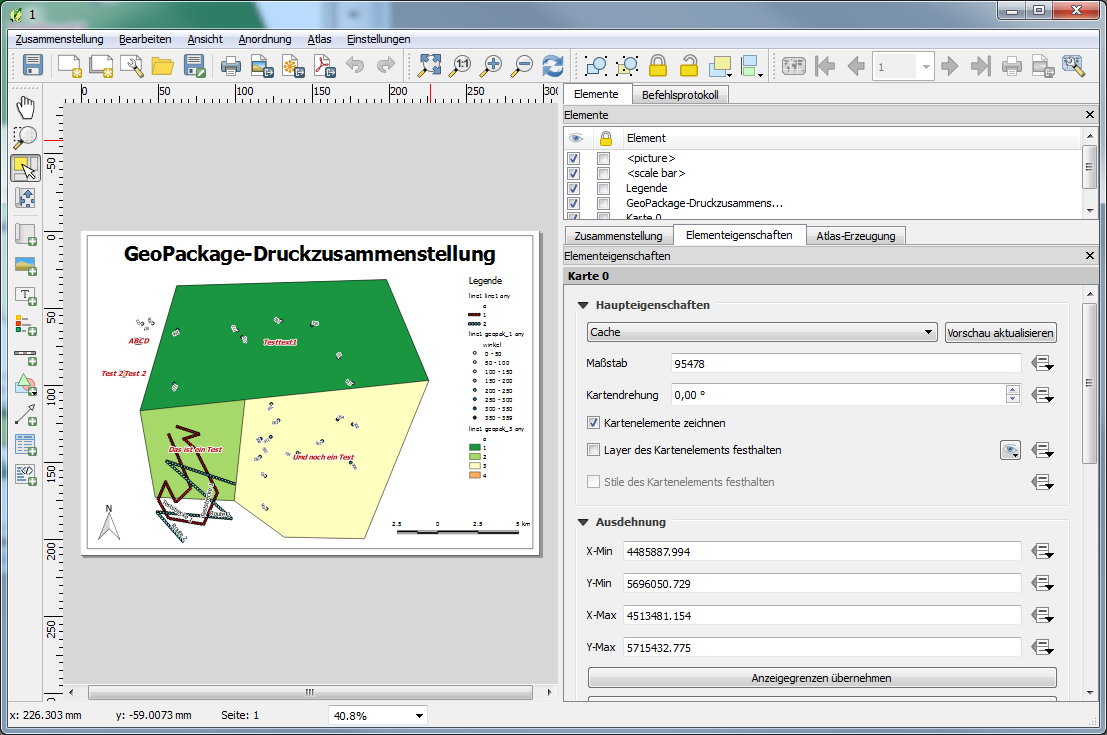Switch to the Atlas-Erzeugung tab
This screenshot has height=735, width=1107.
(x=855, y=236)
